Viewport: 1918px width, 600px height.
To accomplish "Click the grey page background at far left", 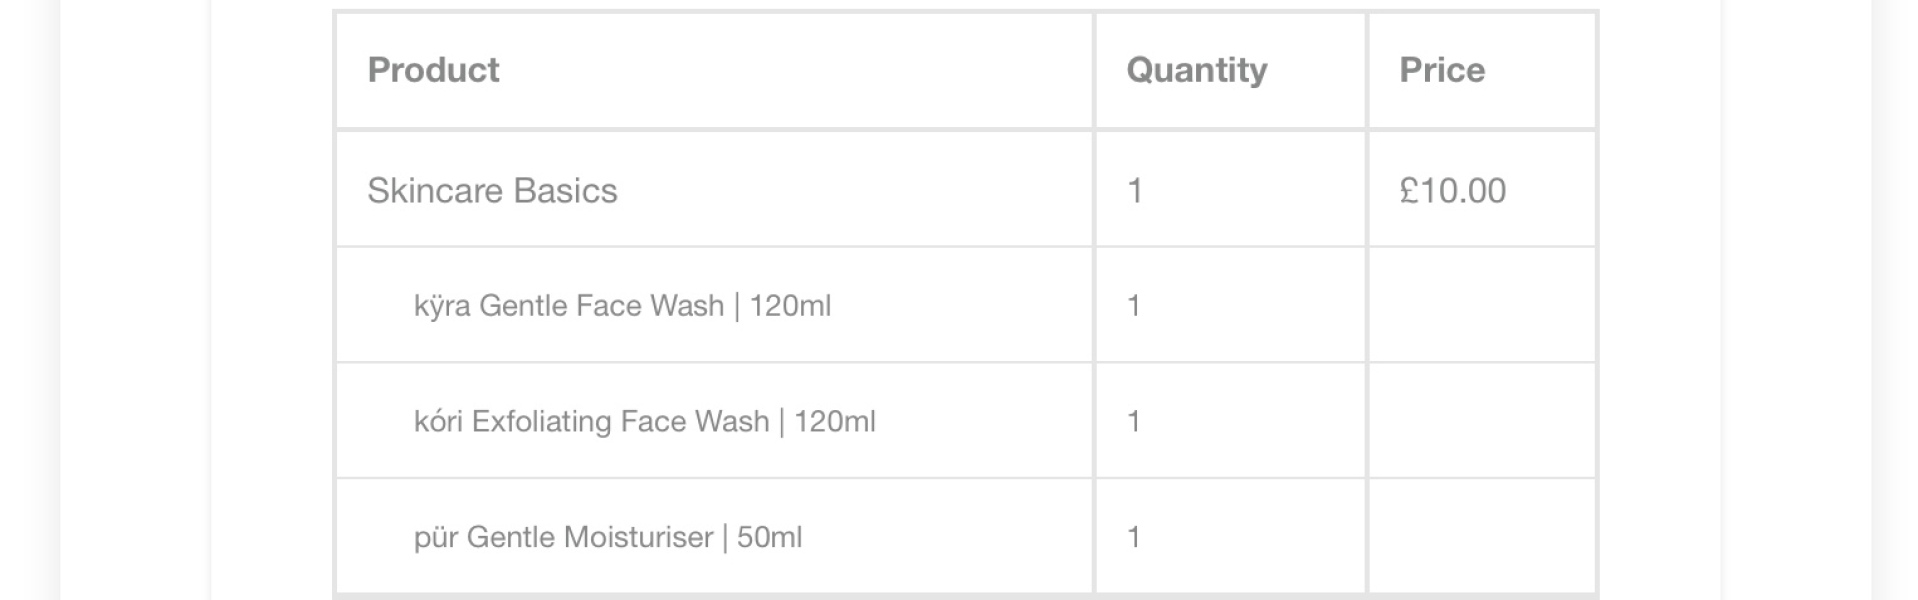I will [28, 300].
